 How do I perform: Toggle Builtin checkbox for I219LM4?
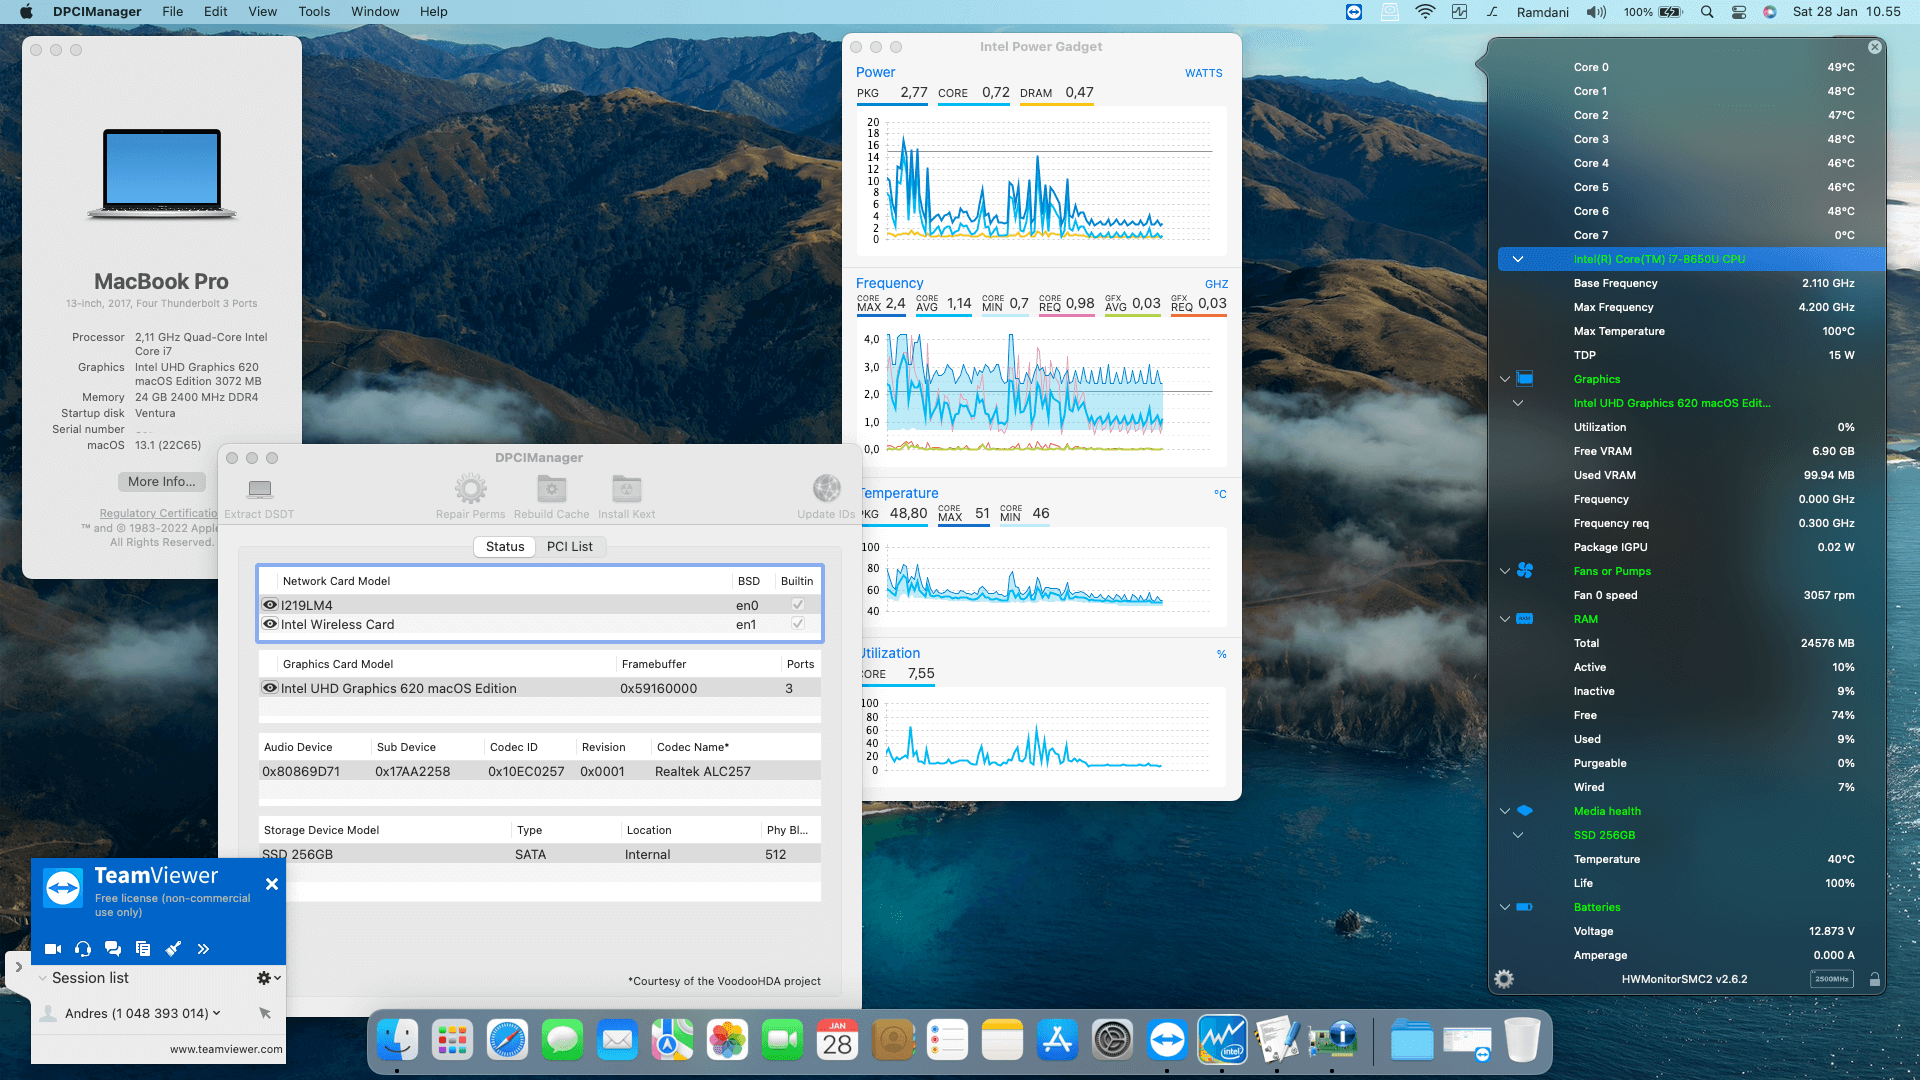[x=797, y=605]
